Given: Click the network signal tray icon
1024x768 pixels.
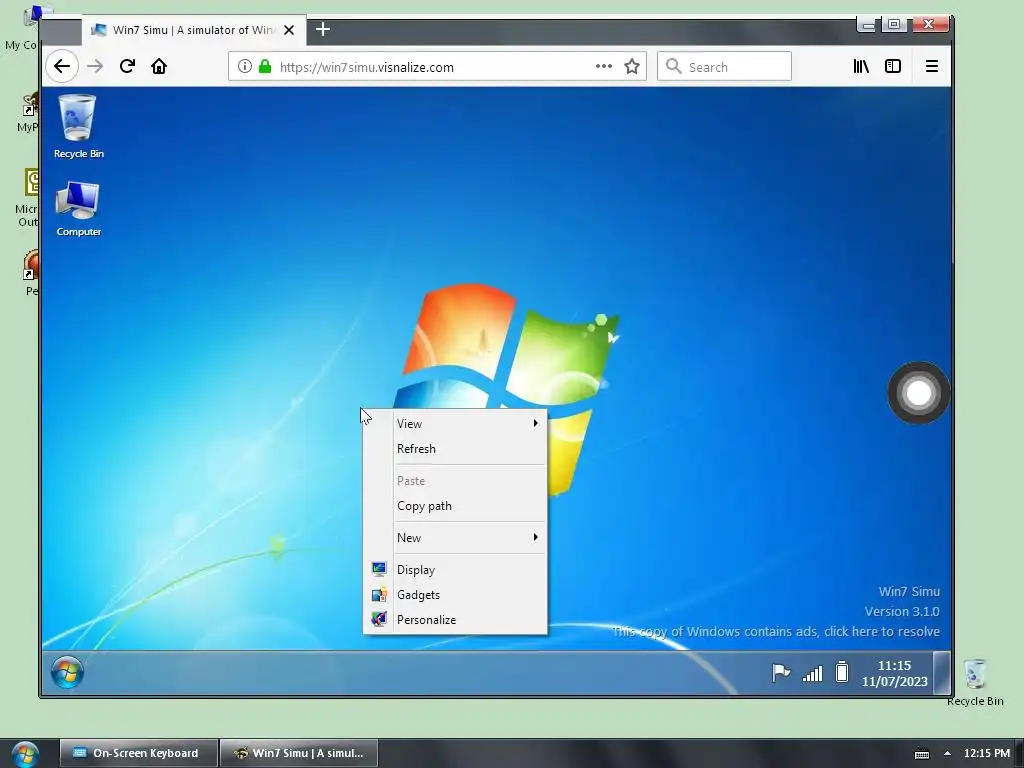Looking at the screenshot, I should tap(812, 673).
